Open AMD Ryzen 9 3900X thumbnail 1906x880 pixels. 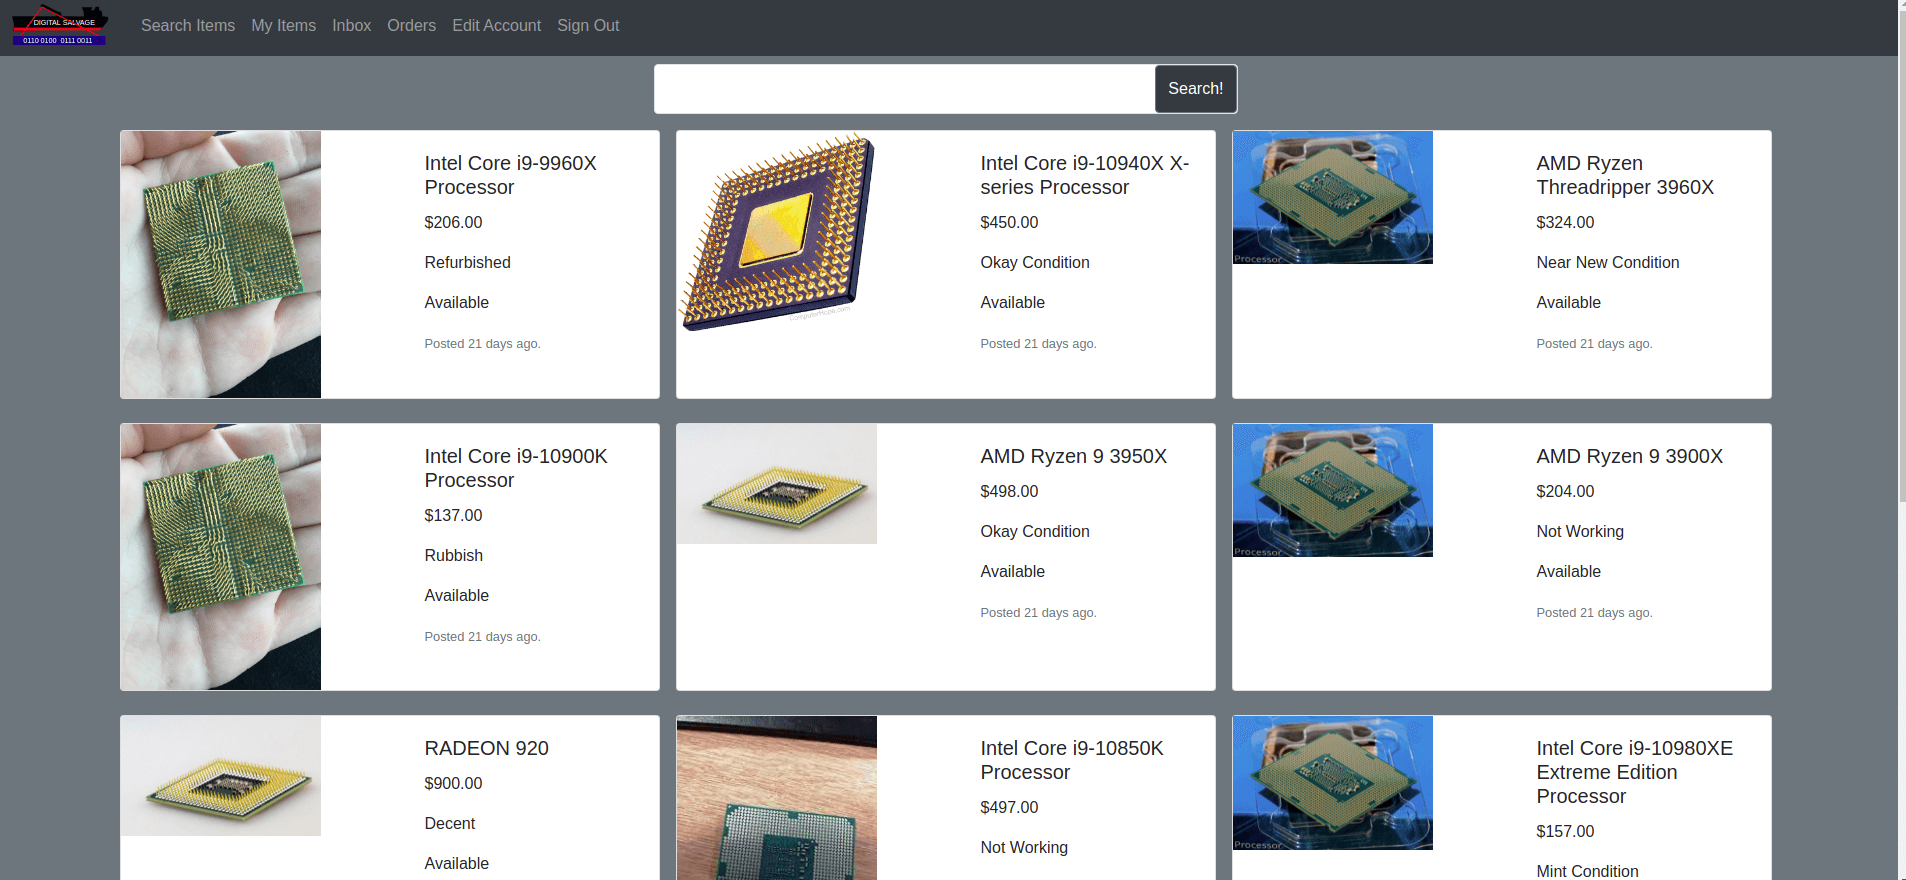(1333, 490)
